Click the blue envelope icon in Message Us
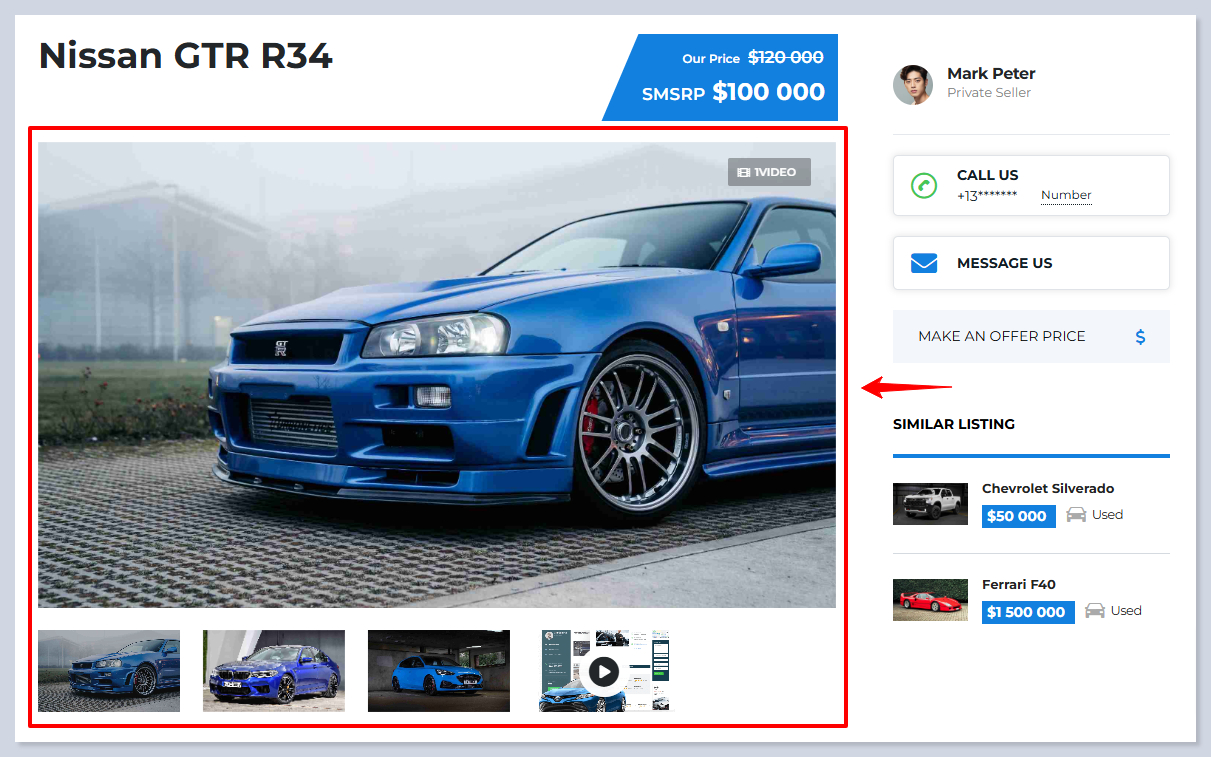 (x=924, y=263)
